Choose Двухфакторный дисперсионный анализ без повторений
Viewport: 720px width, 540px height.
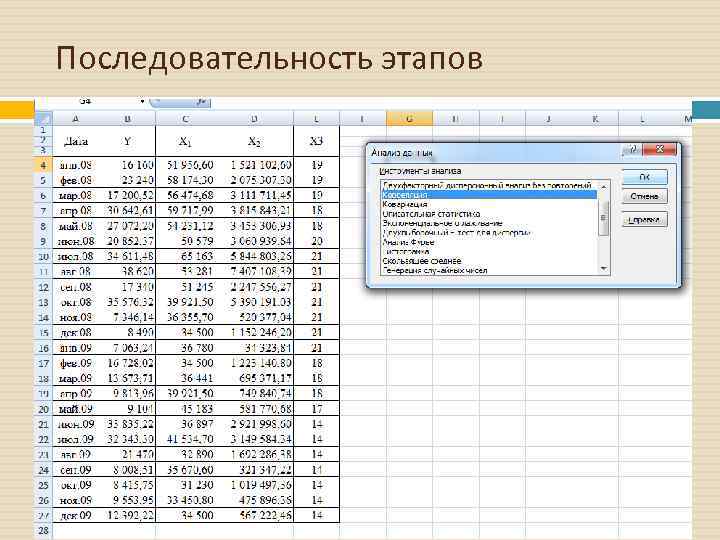pyautogui.click(x=487, y=186)
